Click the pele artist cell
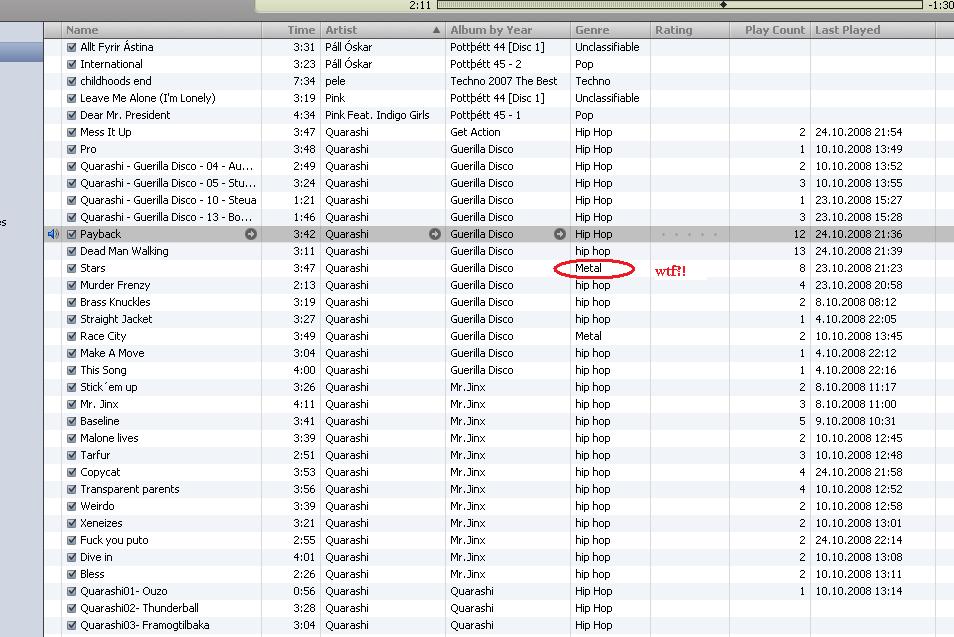 coord(335,81)
